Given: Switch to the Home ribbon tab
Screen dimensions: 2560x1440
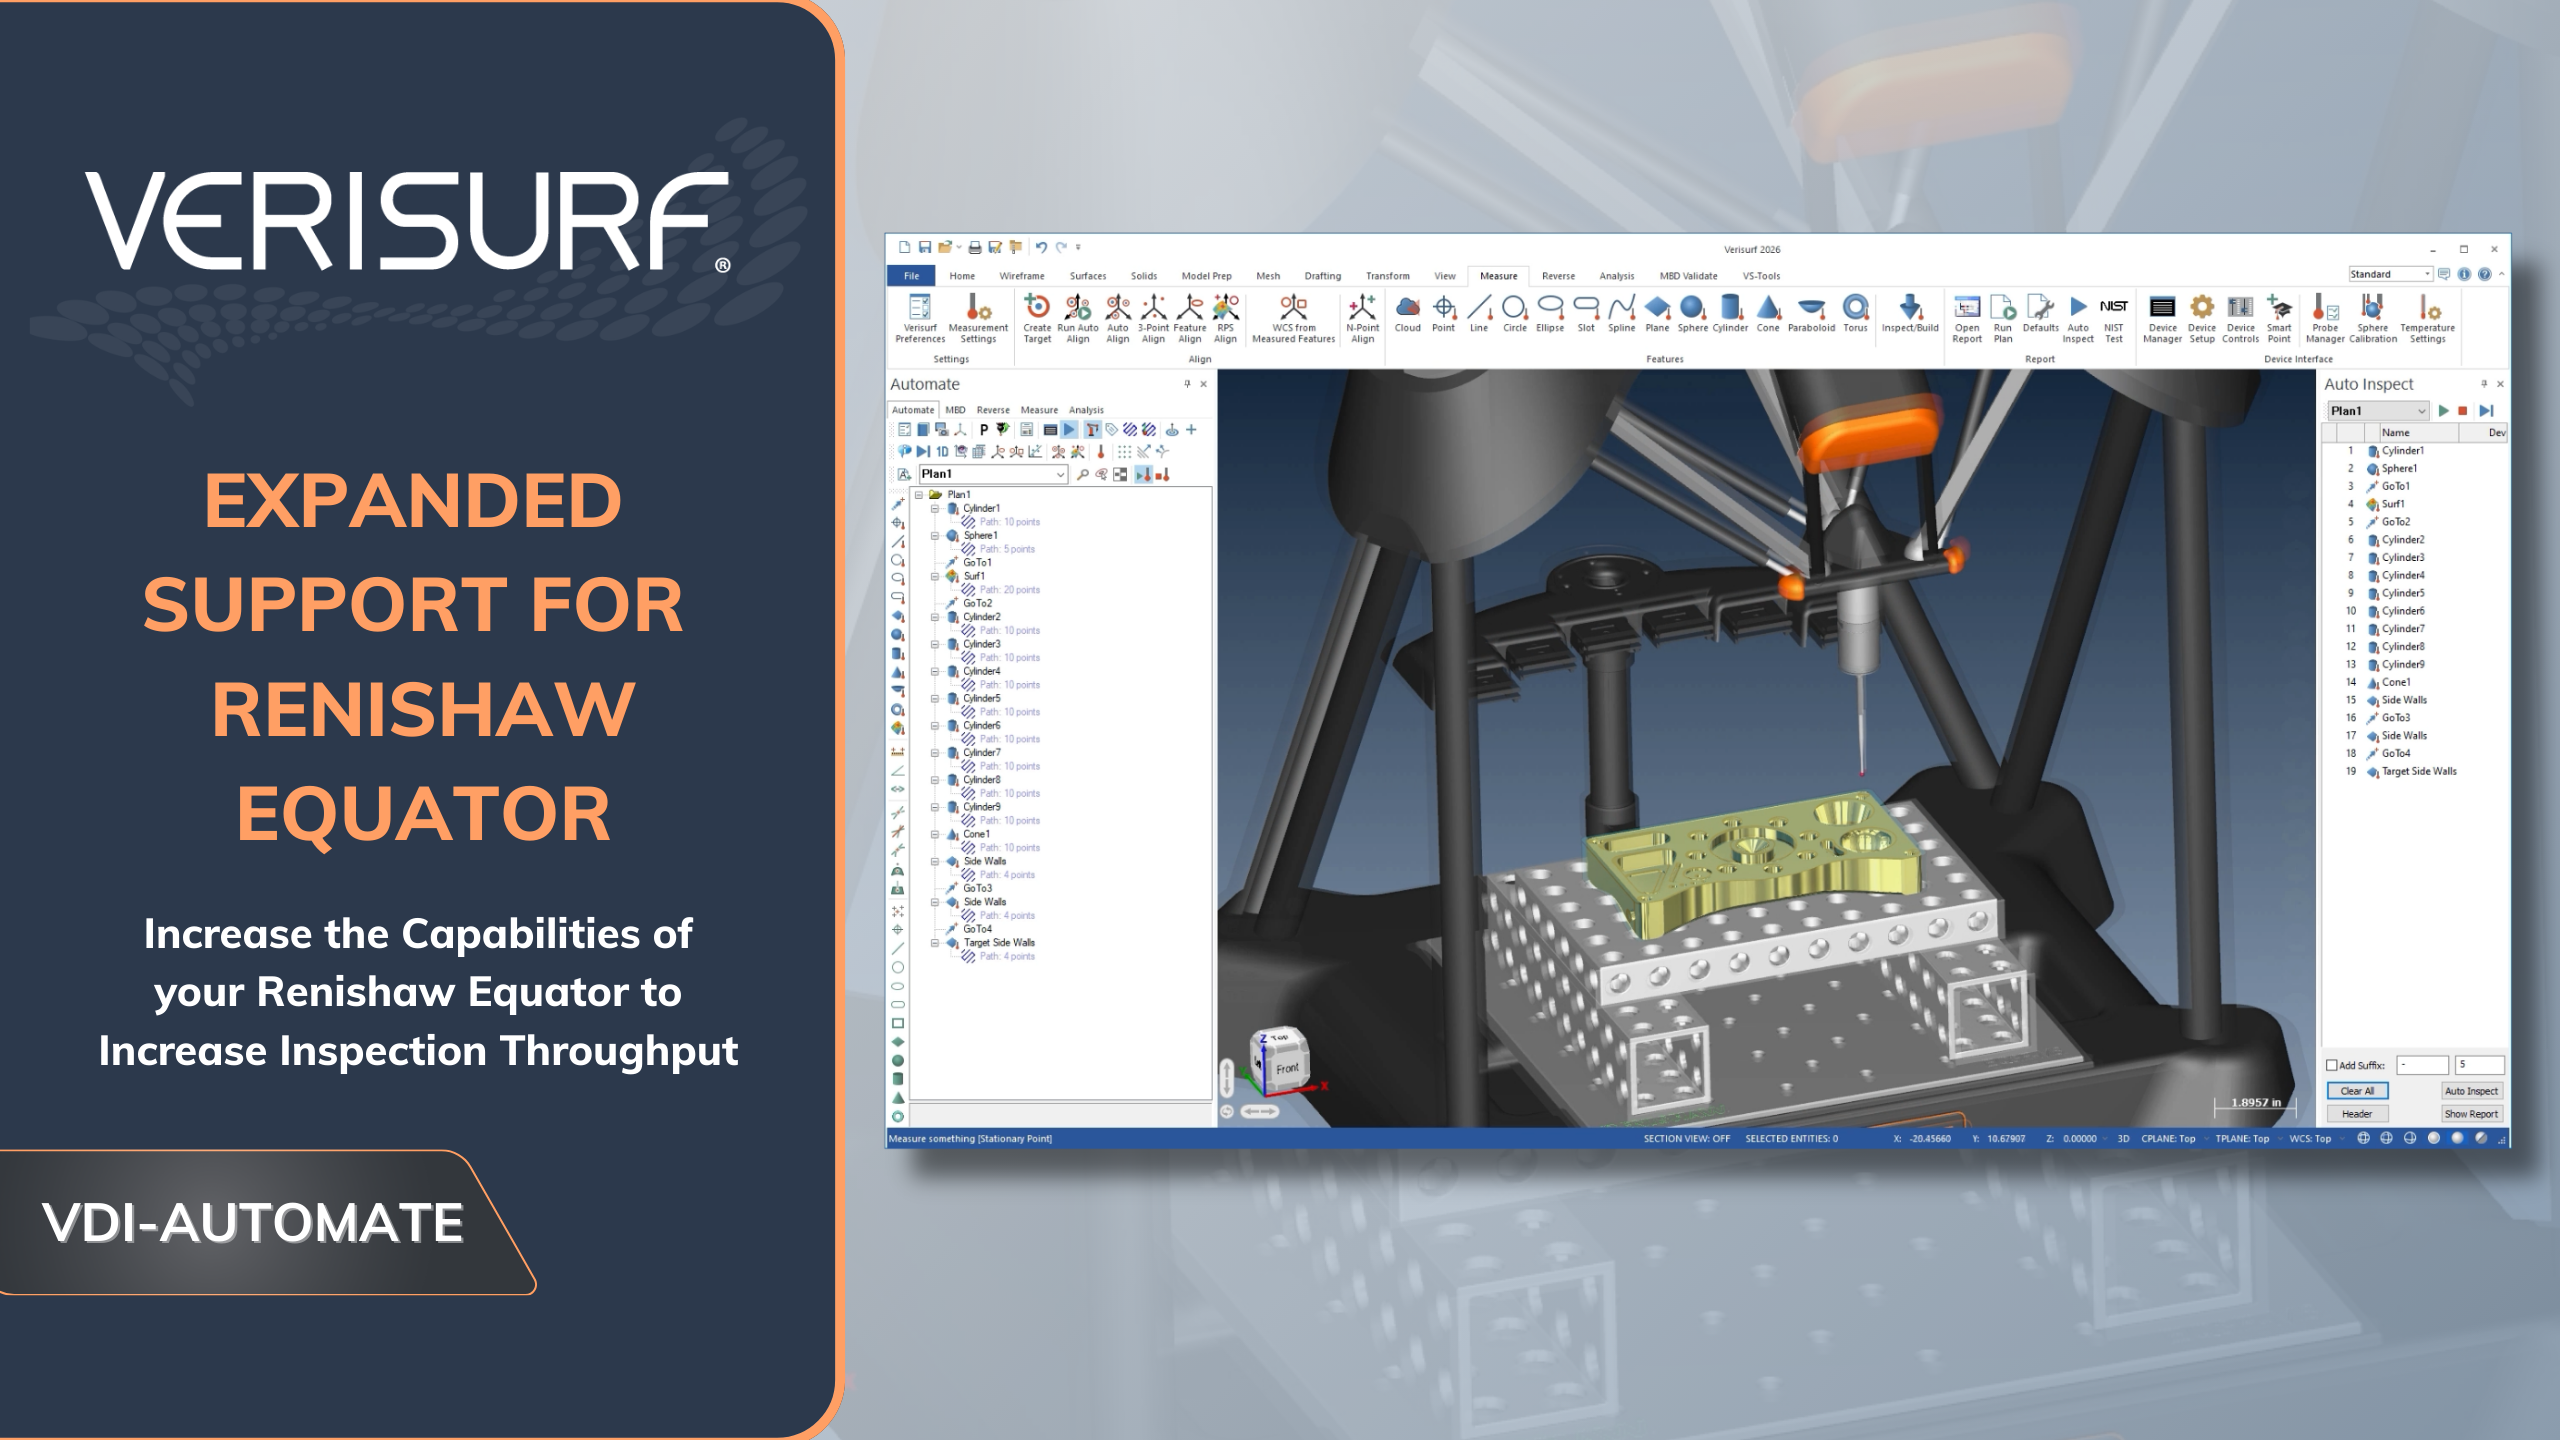Looking at the screenshot, I should tap(962, 276).
